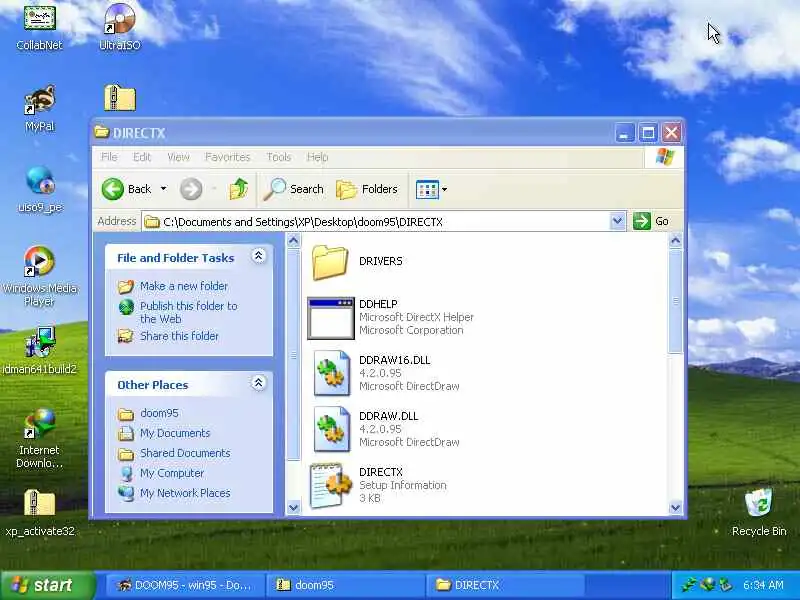Screen dimensions: 800x600
Task: Open the View menu
Action: pos(178,157)
